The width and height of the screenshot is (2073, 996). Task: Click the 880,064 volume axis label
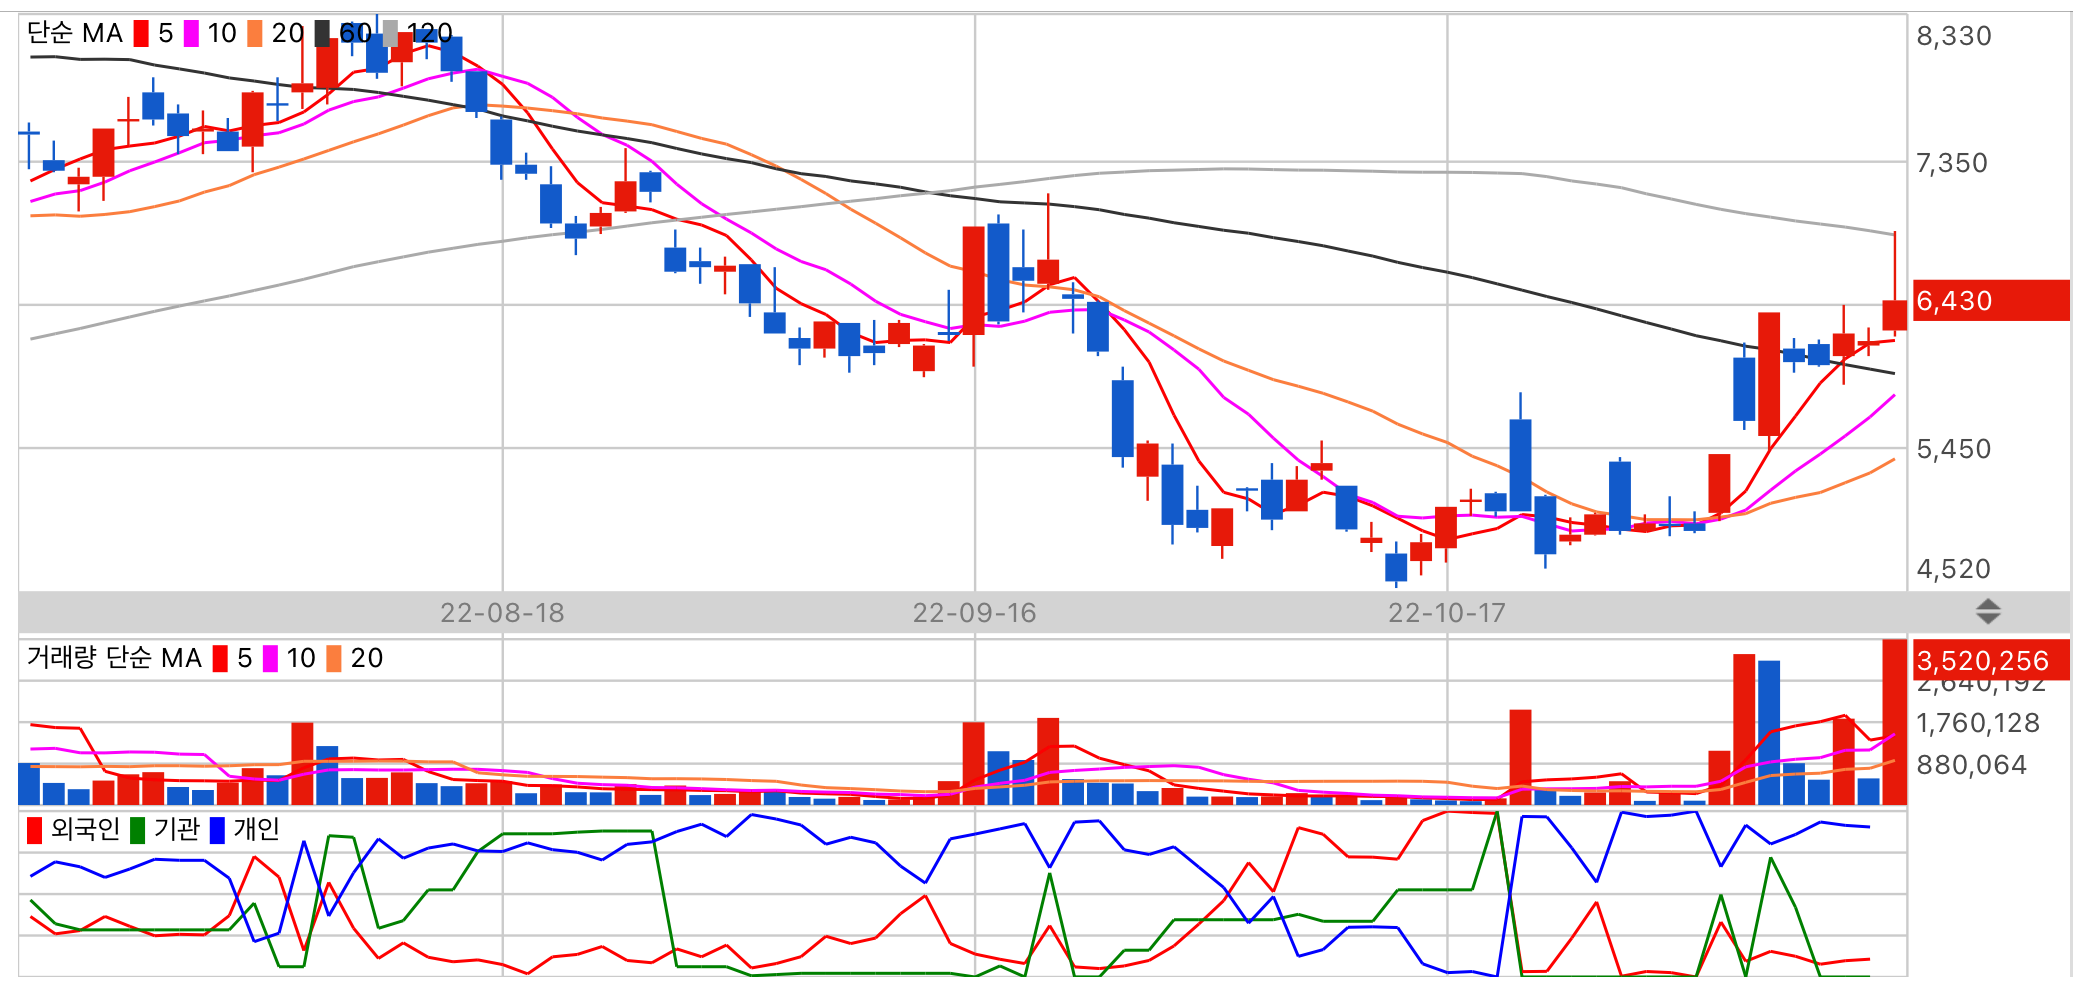tap(1972, 765)
